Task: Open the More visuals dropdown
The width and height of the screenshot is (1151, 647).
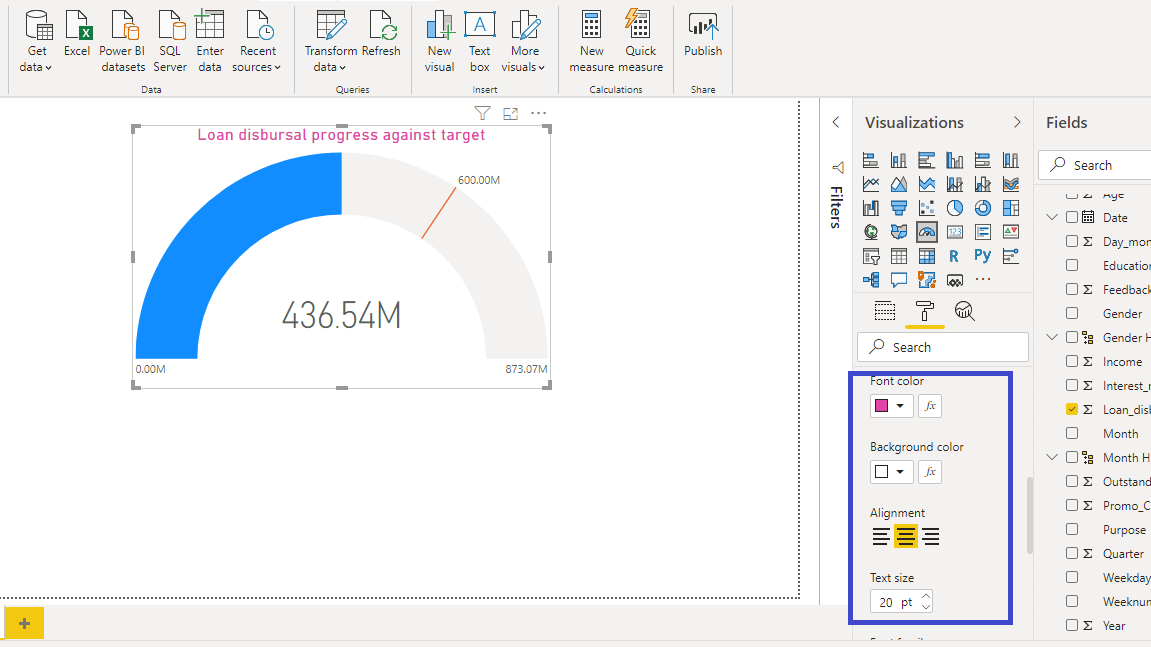Action: (x=523, y=42)
